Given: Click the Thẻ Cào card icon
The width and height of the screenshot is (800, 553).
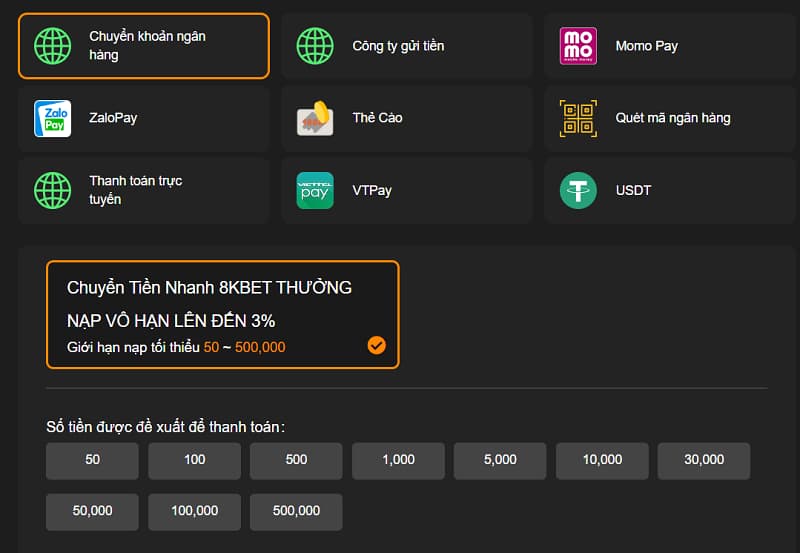Looking at the screenshot, I should coord(315,118).
